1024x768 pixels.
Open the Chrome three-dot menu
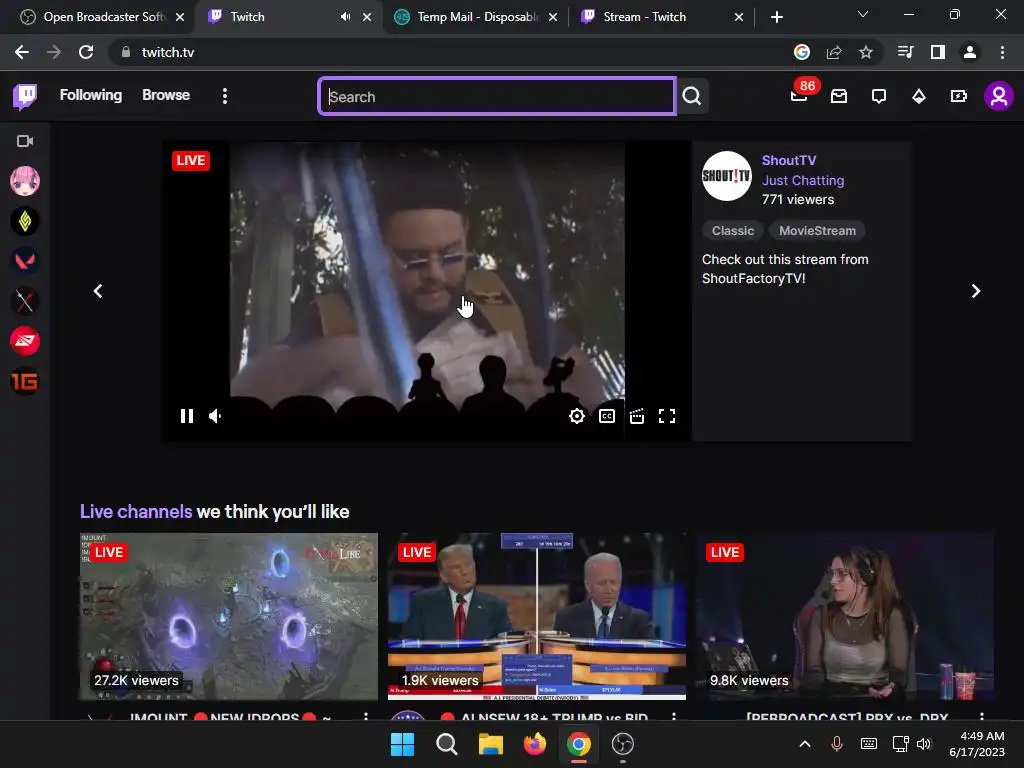click(1002, 52)
